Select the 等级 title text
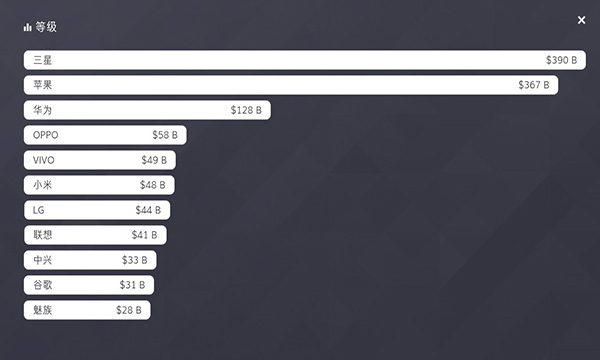The width and height of the screenshot is (600, 360). [46, 27]
